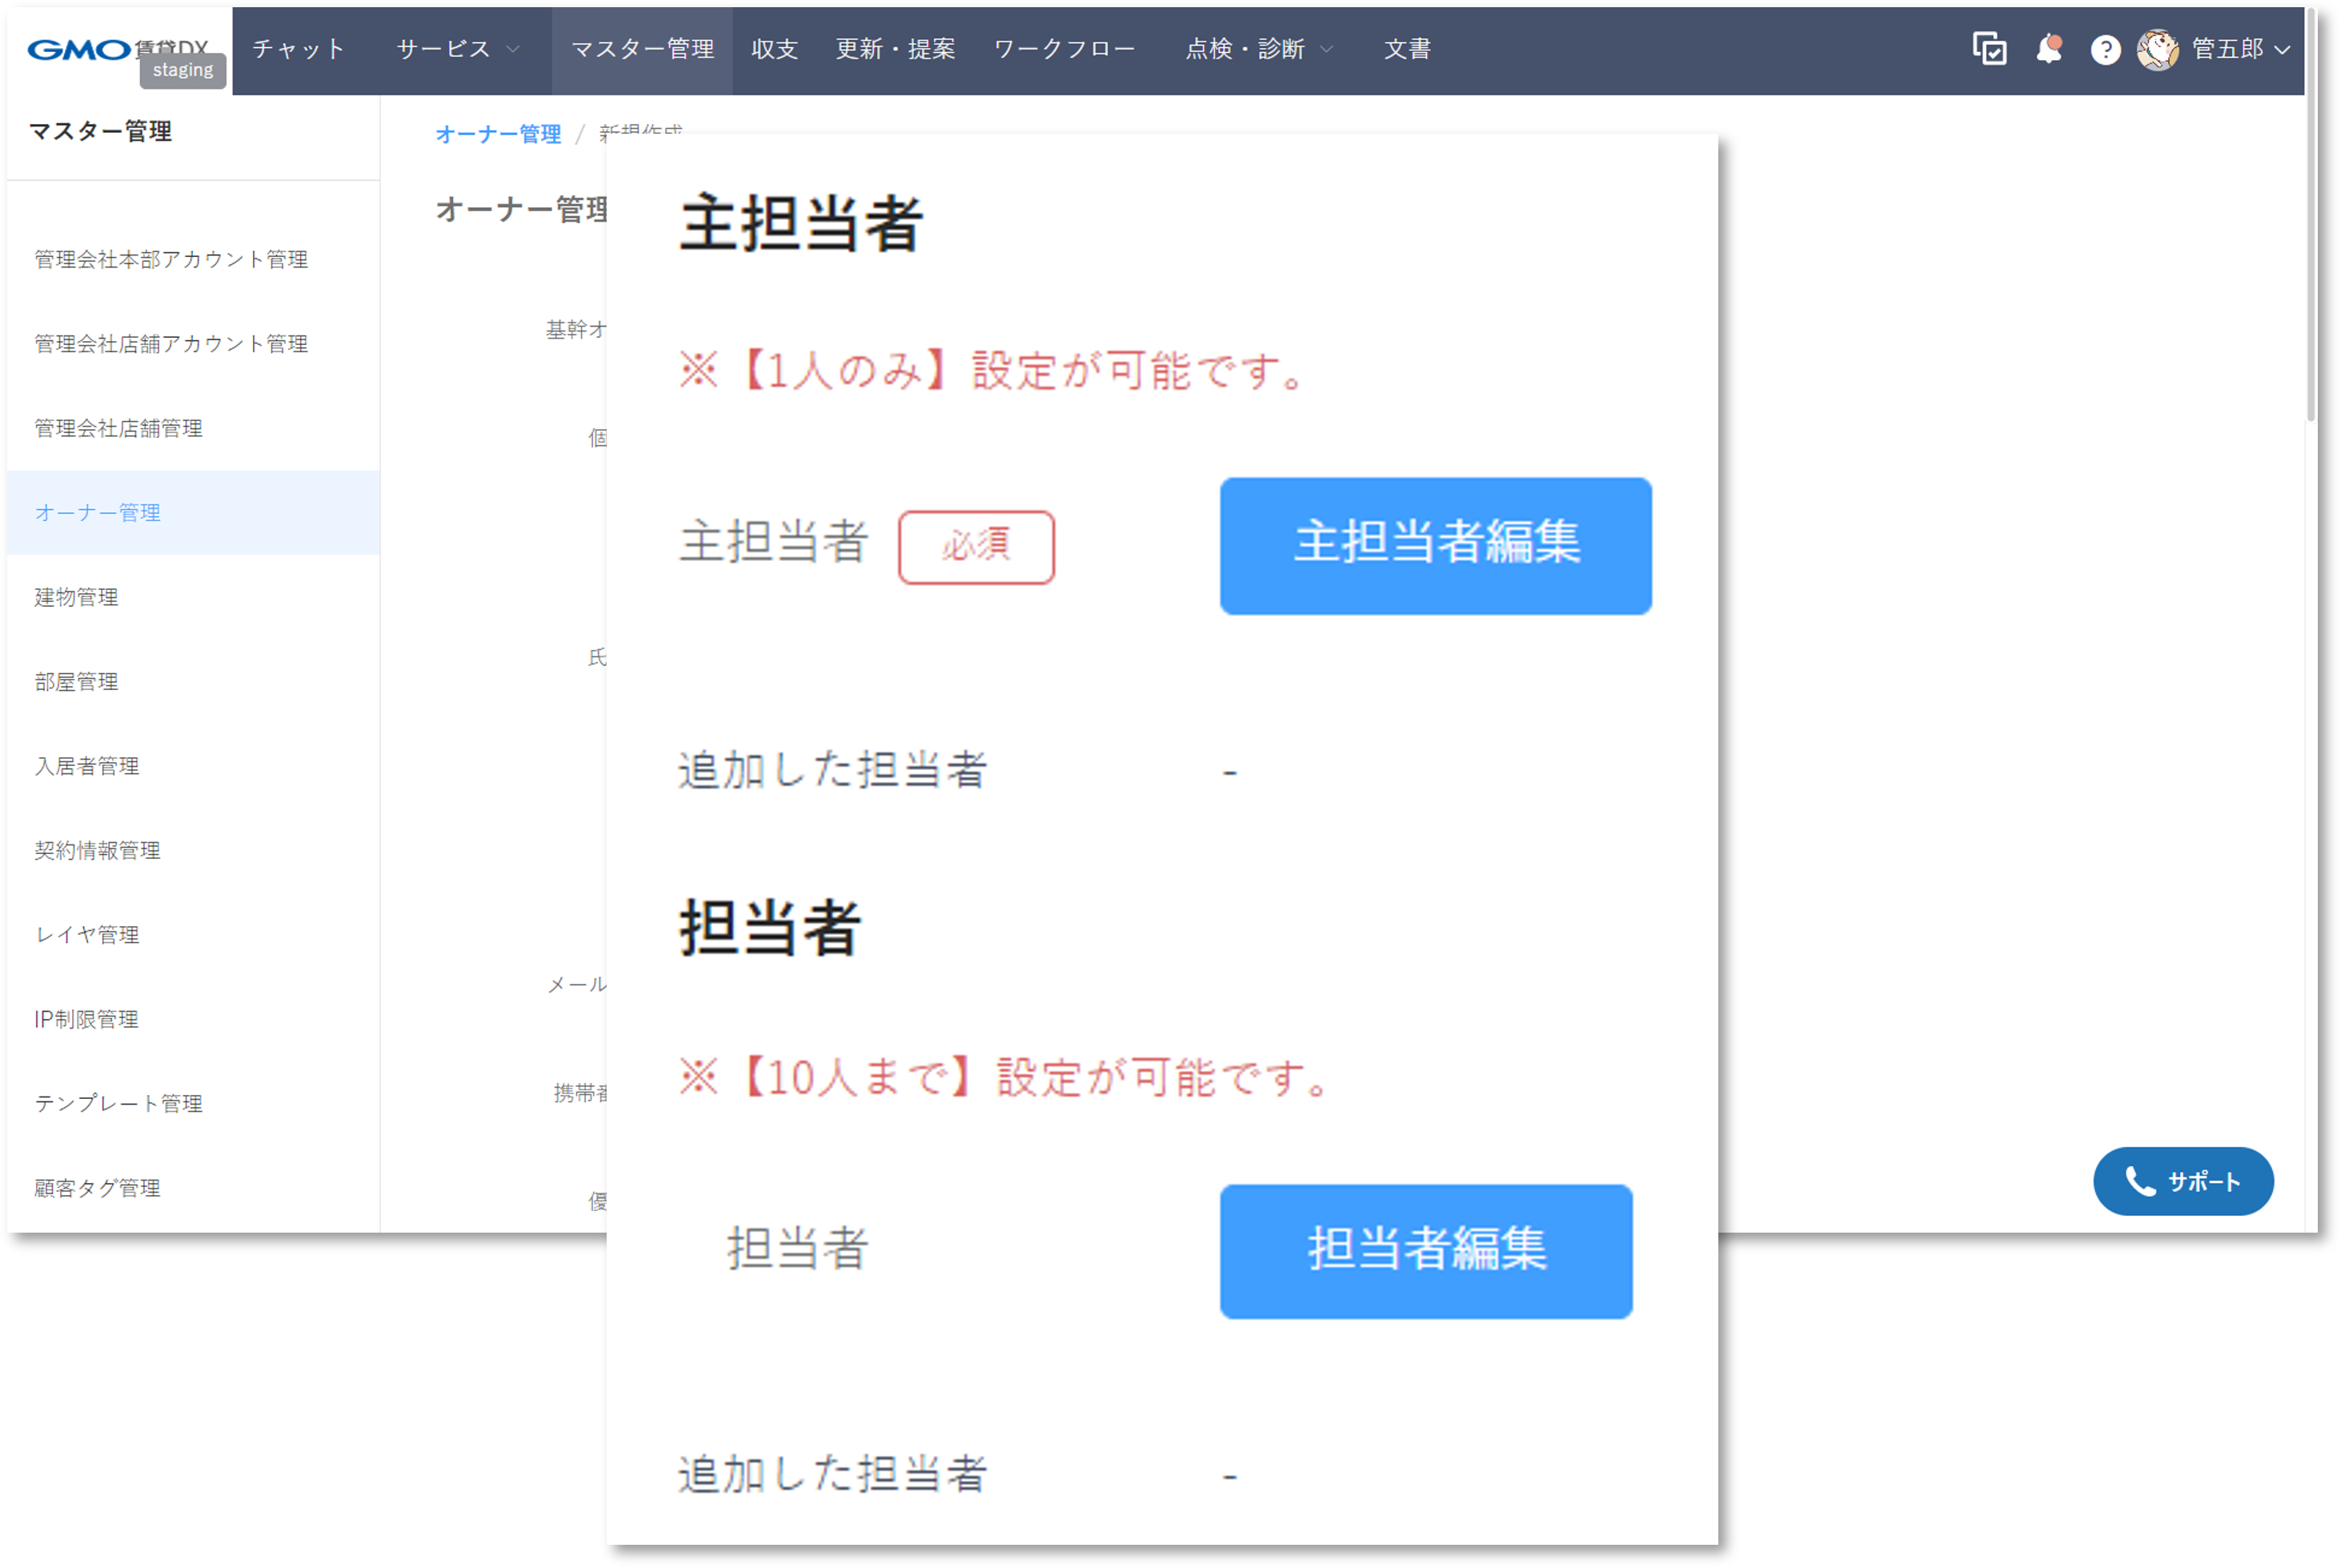Expand the 点検・診断 dropdown menu
The width and height of the screenshot is (2341, 1568).
click(x=1258, y=49)
